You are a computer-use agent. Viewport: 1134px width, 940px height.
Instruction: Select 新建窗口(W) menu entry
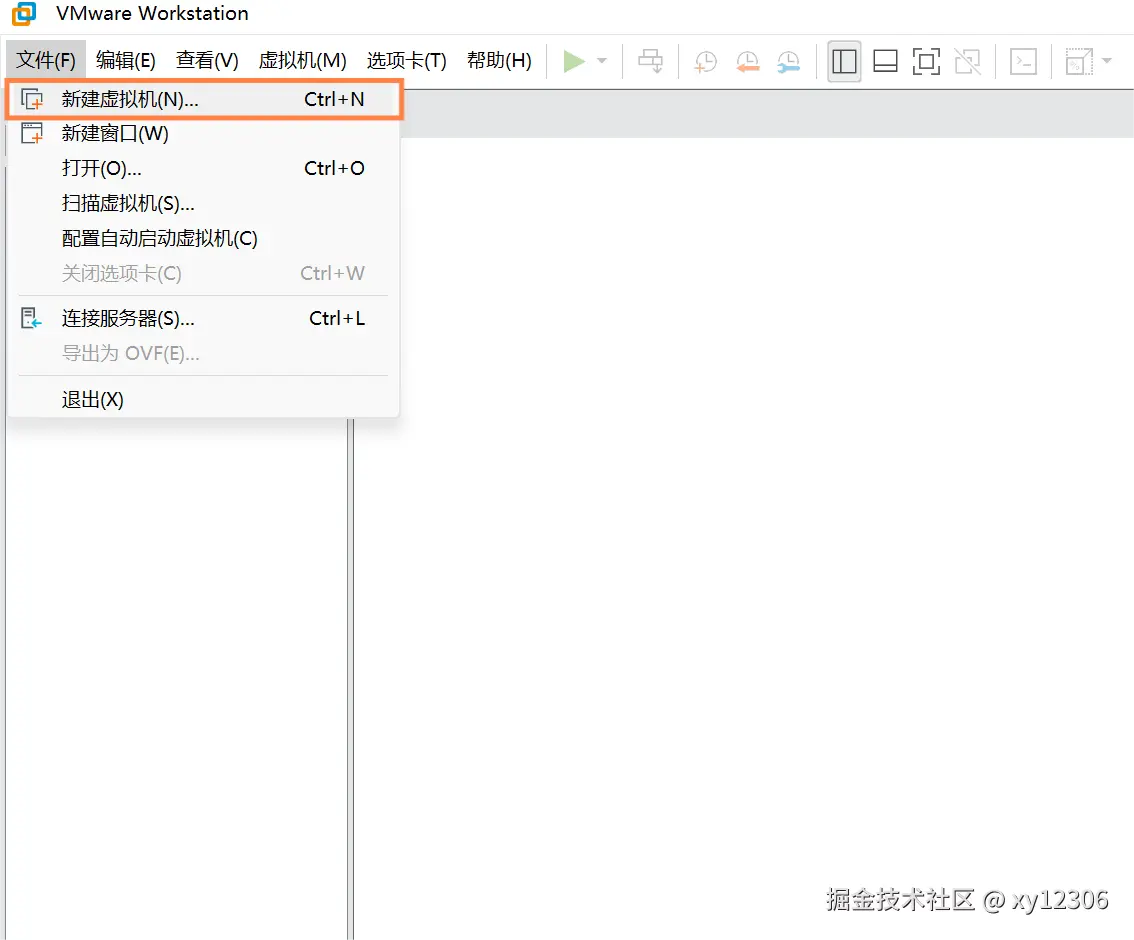tap(204, 134)
